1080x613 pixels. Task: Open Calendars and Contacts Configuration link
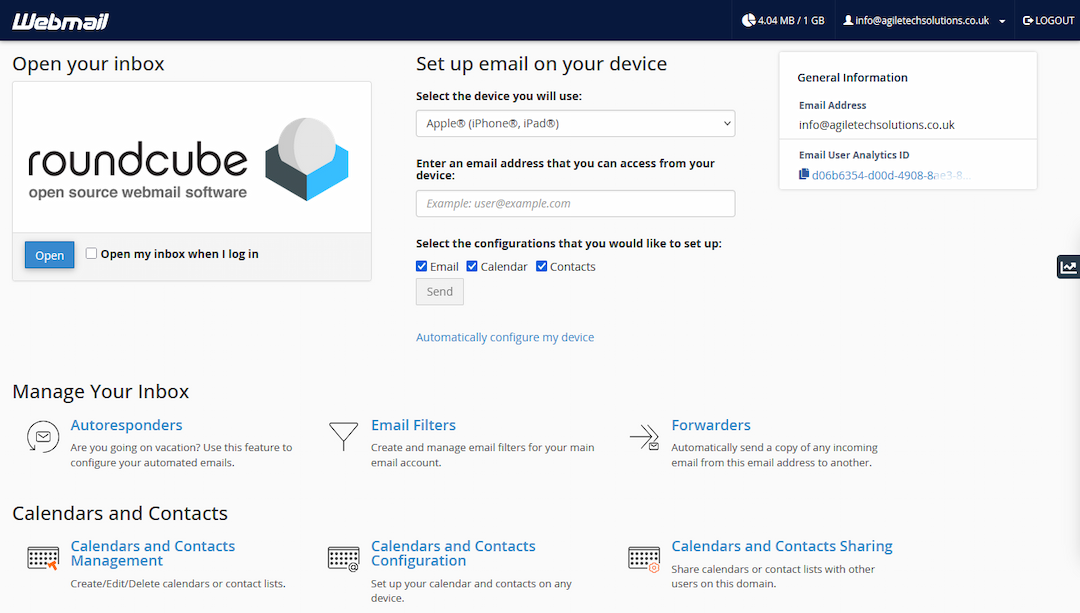pyautogui.click(x=453, y=553)
